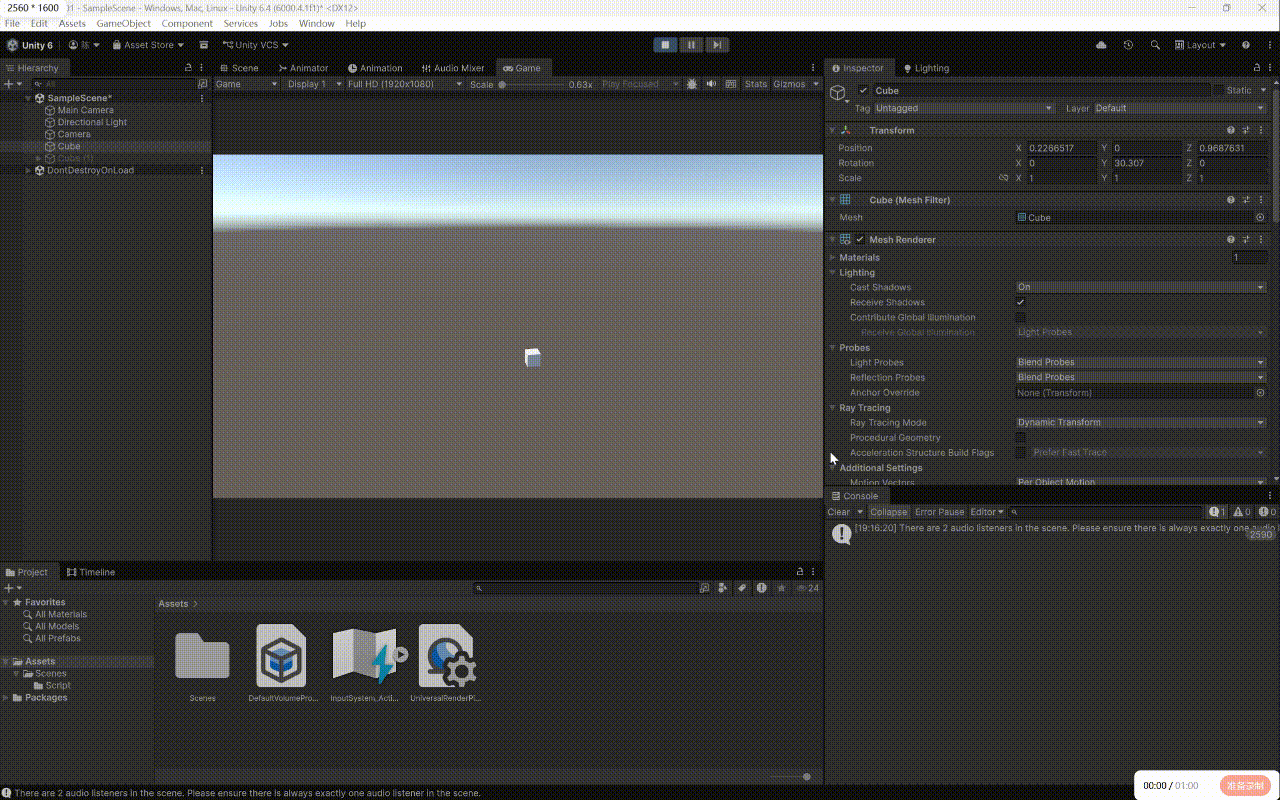Lock the Hierarchy panel with the padlock

point(188,68)
